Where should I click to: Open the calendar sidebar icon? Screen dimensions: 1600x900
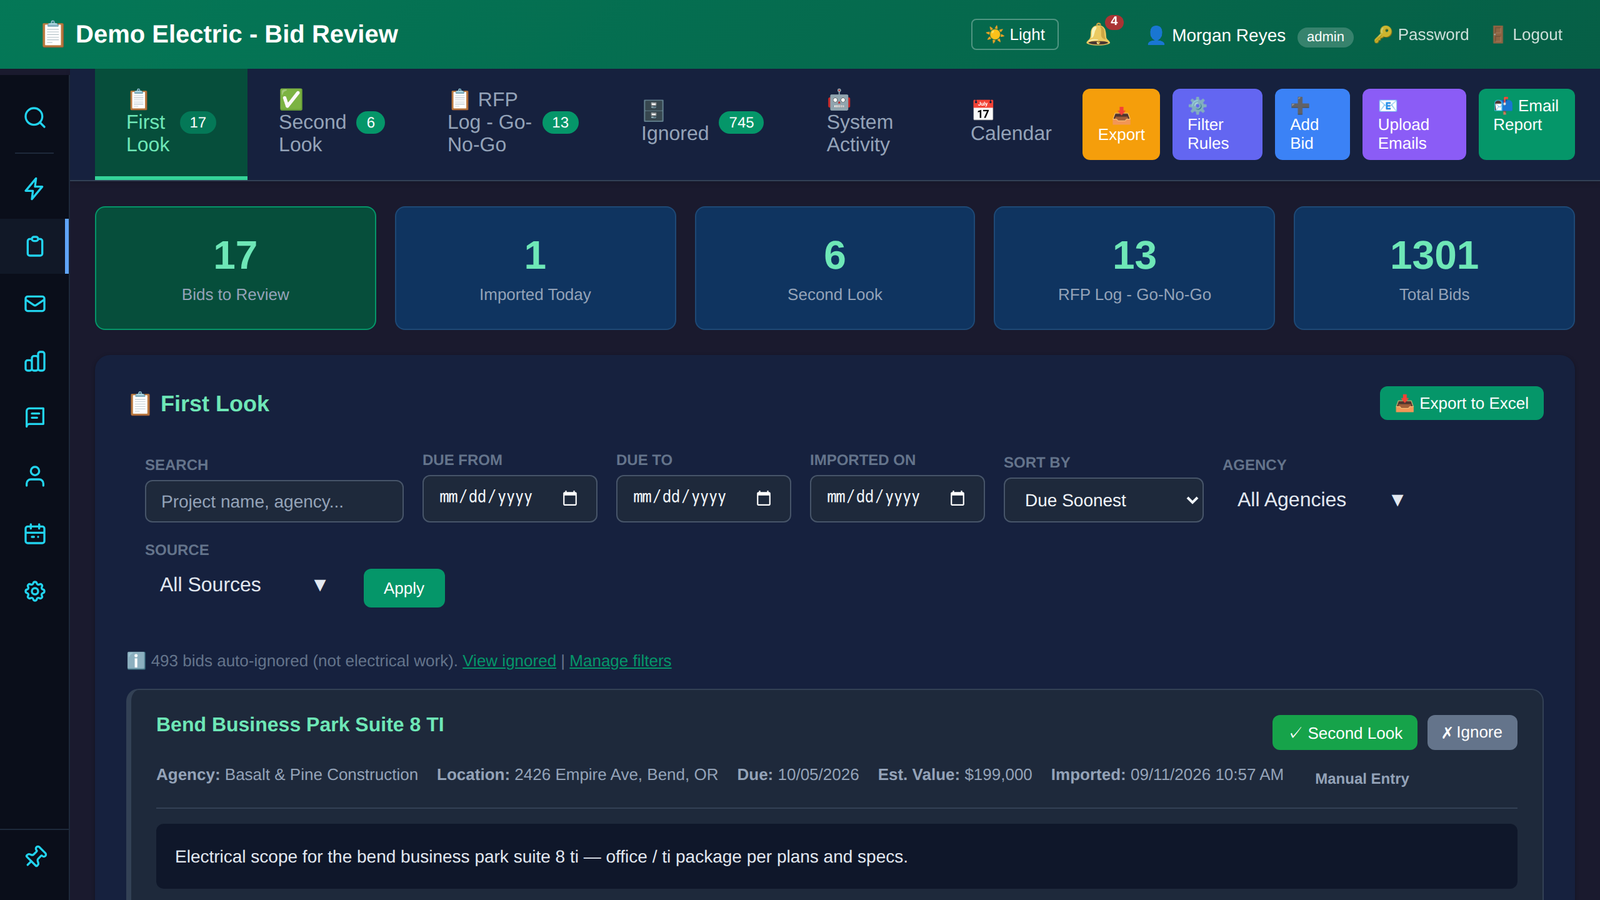[35, 534]
